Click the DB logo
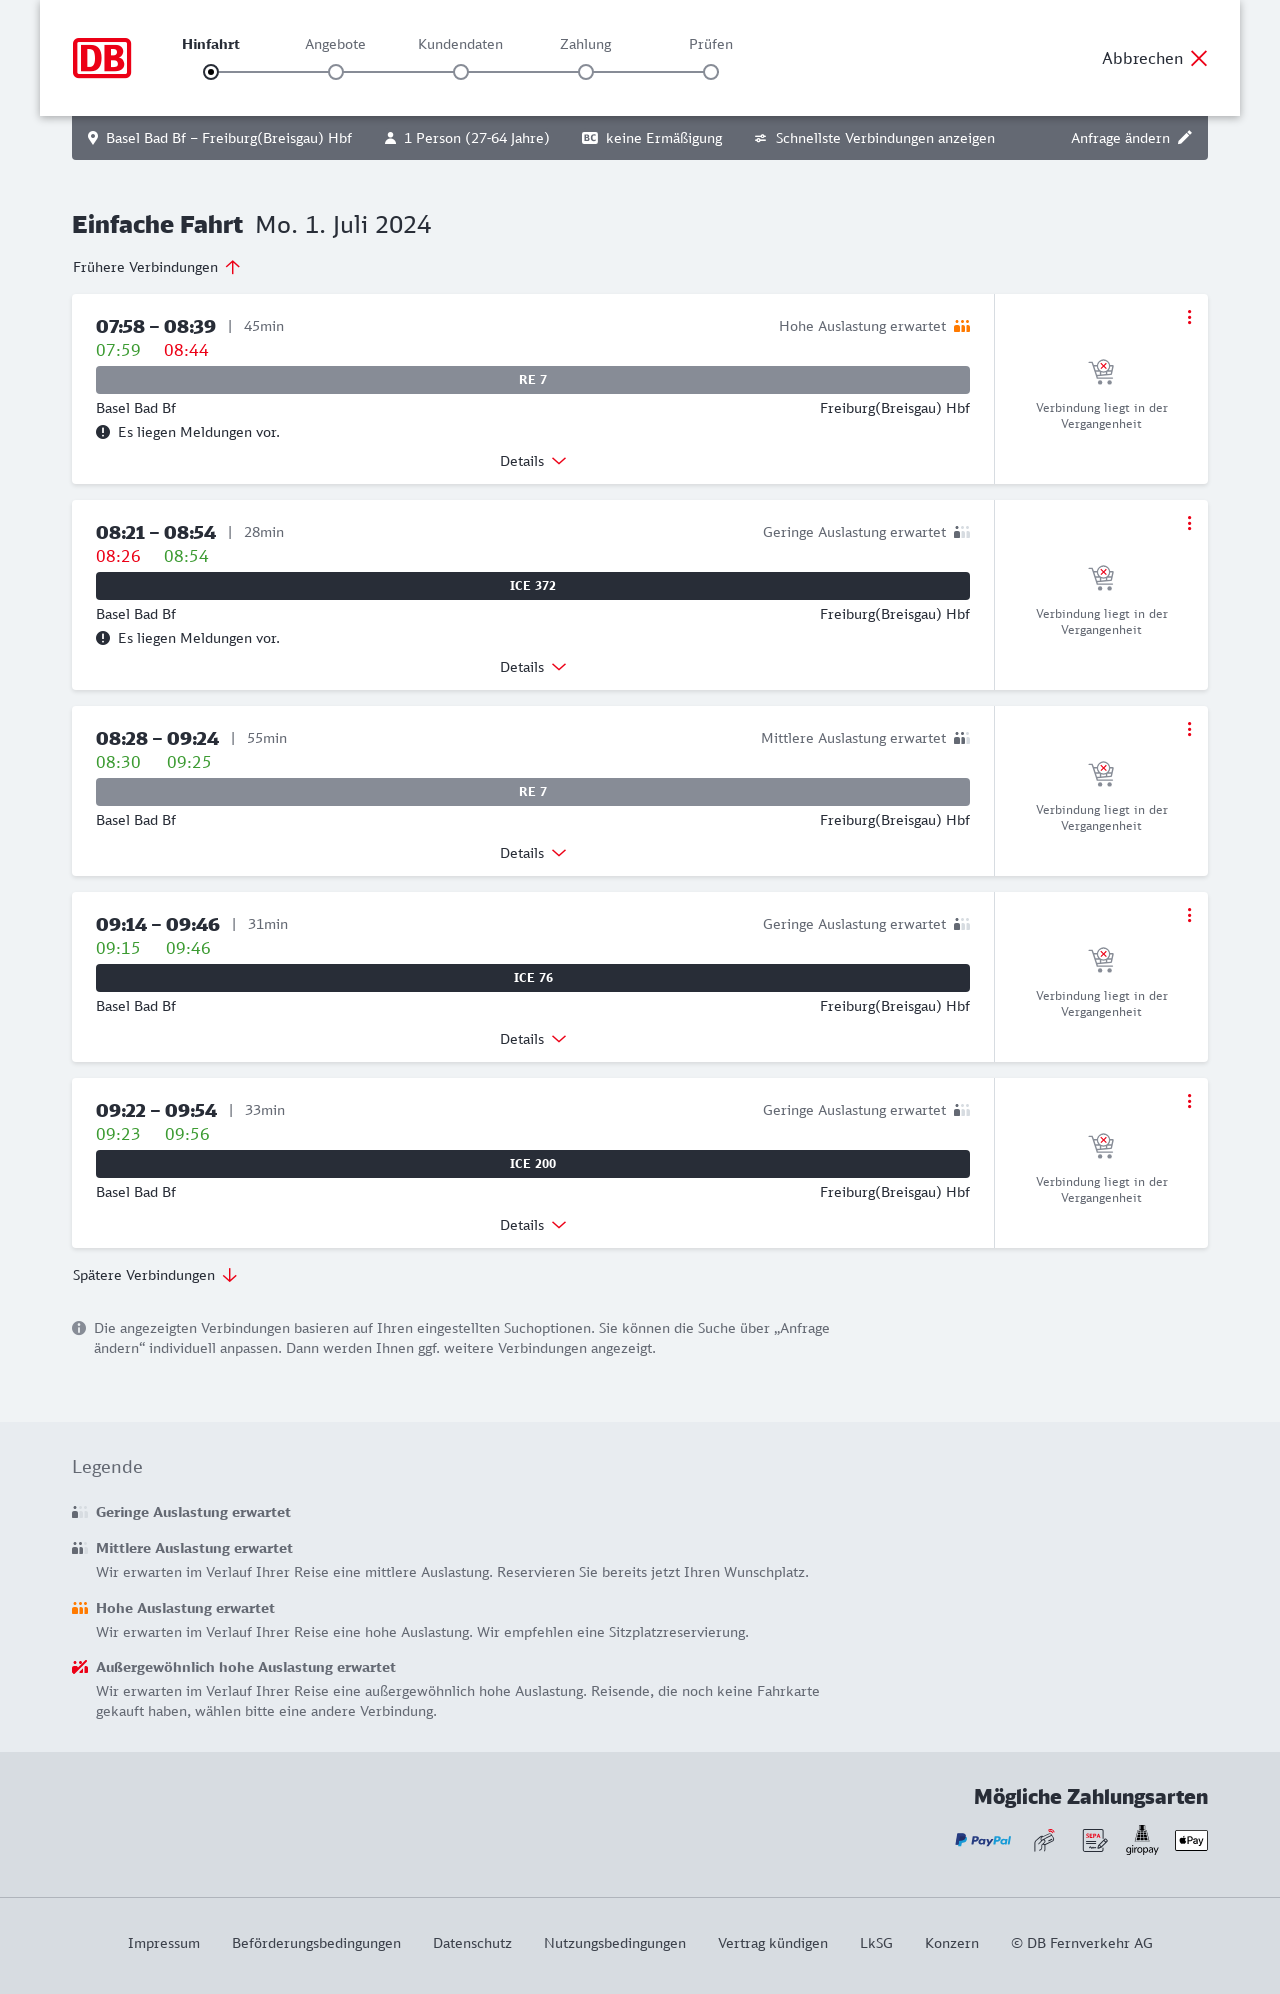Viewport: 1280px width, 1994px height. [102, 58]
